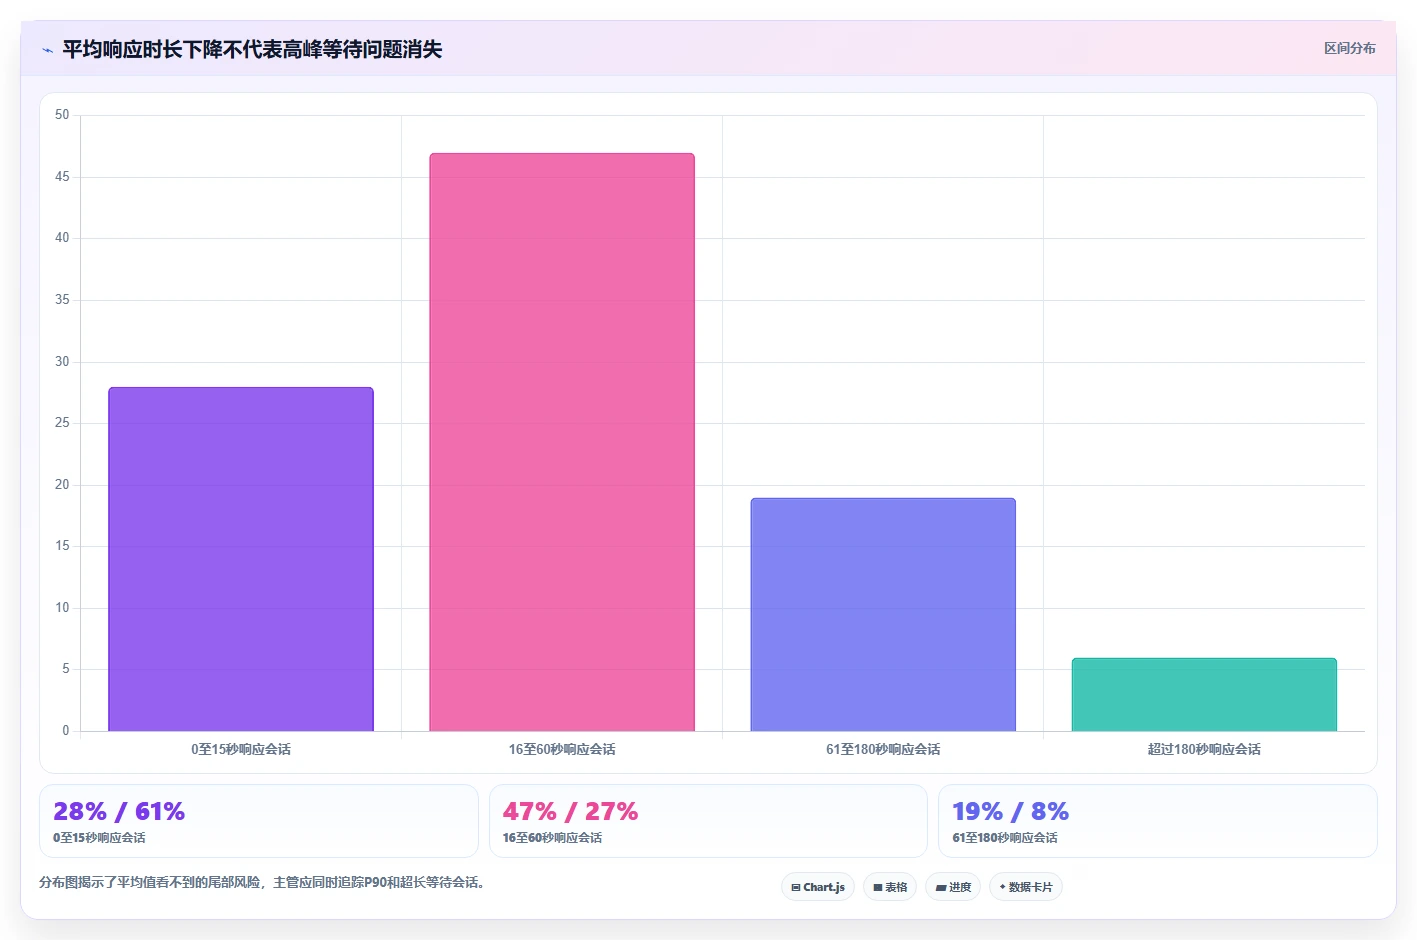This screenshot has height=940, width=1417.
Task: Click the pink bar for 16至60秒响应会话
Action: coord(562,442)
